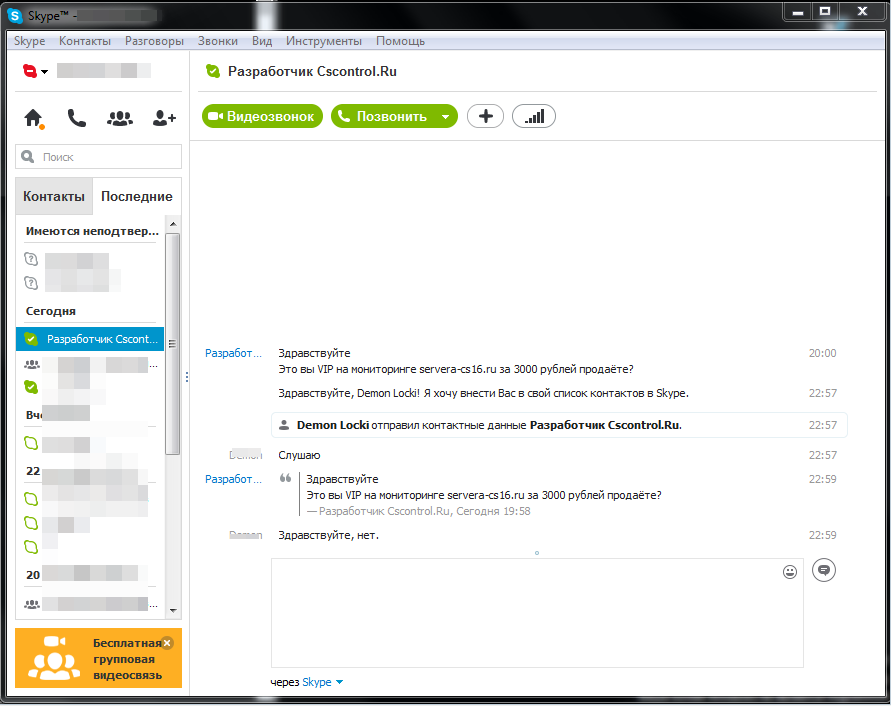Screen dimensions: 891x706
Task: Click the Позвонить call button
Action: tap(384, 117)
